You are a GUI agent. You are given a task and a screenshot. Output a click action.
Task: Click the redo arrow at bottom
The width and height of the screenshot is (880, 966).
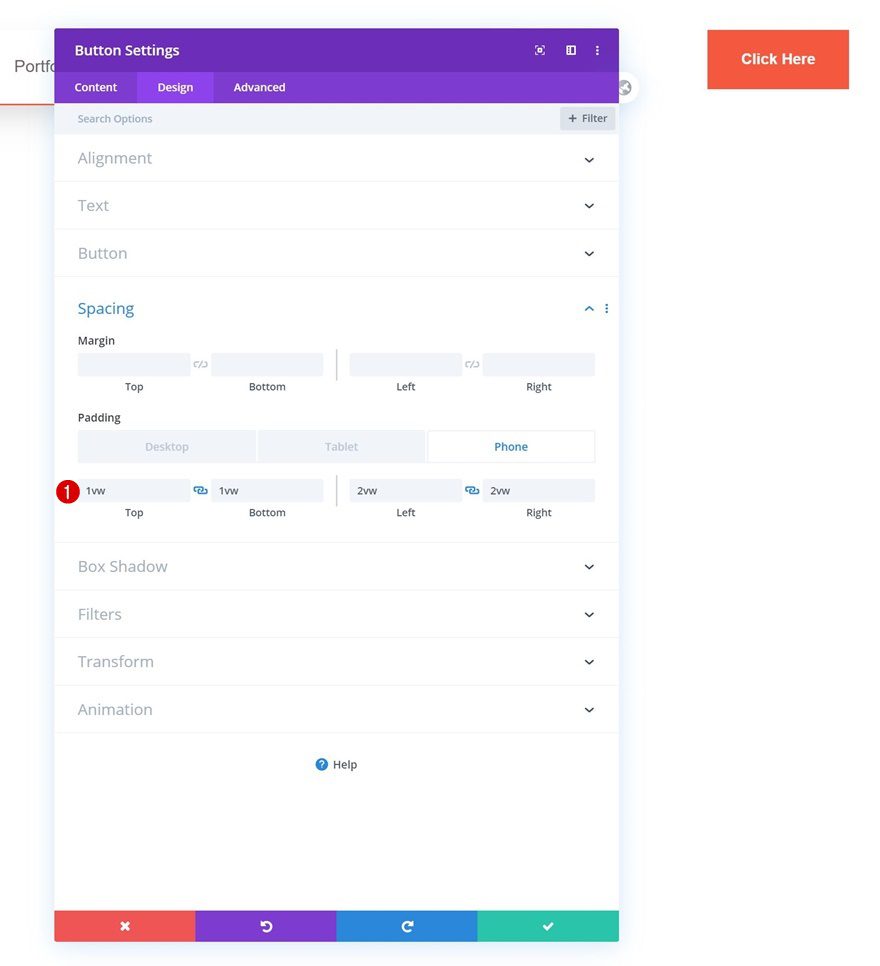click(406, 926)
